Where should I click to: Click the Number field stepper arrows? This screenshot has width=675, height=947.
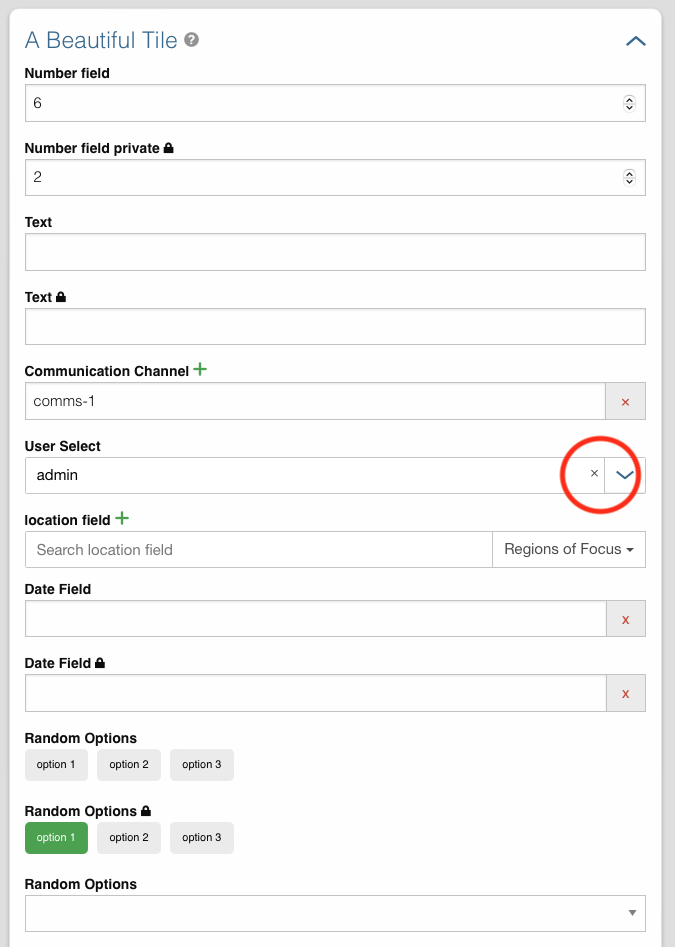tap(629, 103)
